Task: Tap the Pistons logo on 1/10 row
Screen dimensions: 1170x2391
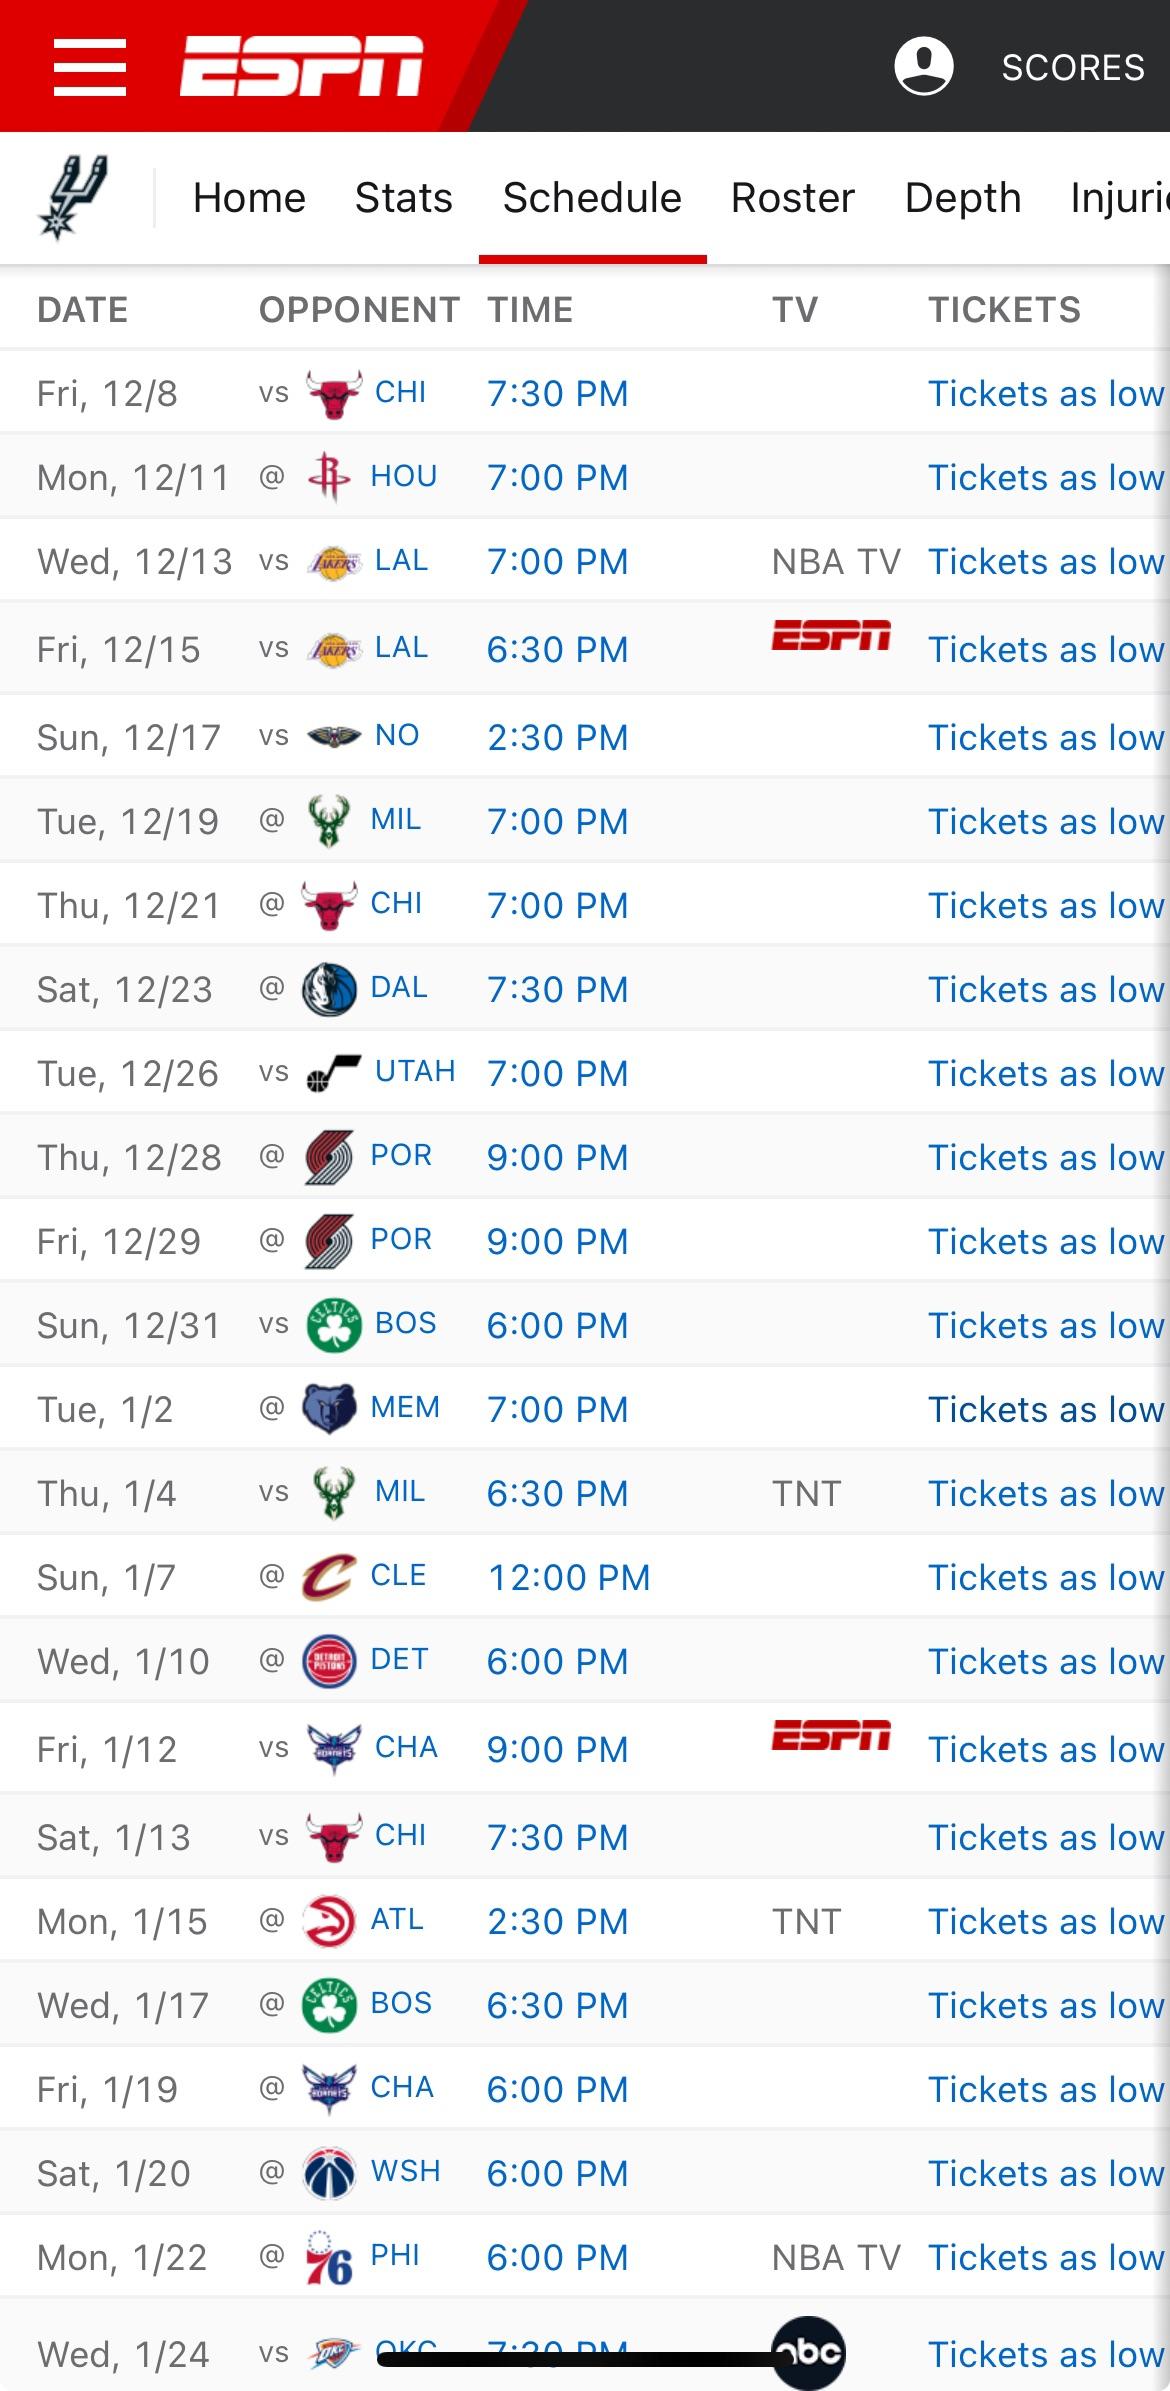Action: (x=329, y=1661)
